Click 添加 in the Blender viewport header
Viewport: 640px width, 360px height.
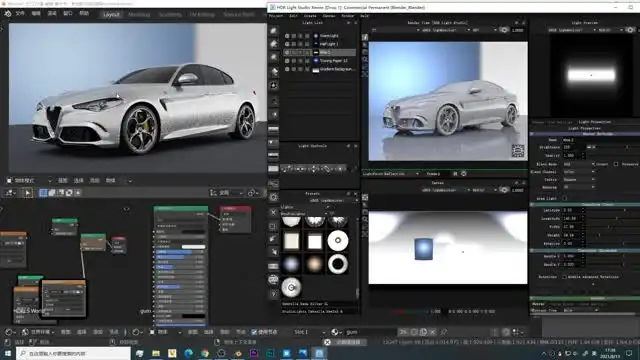(94, 180)
